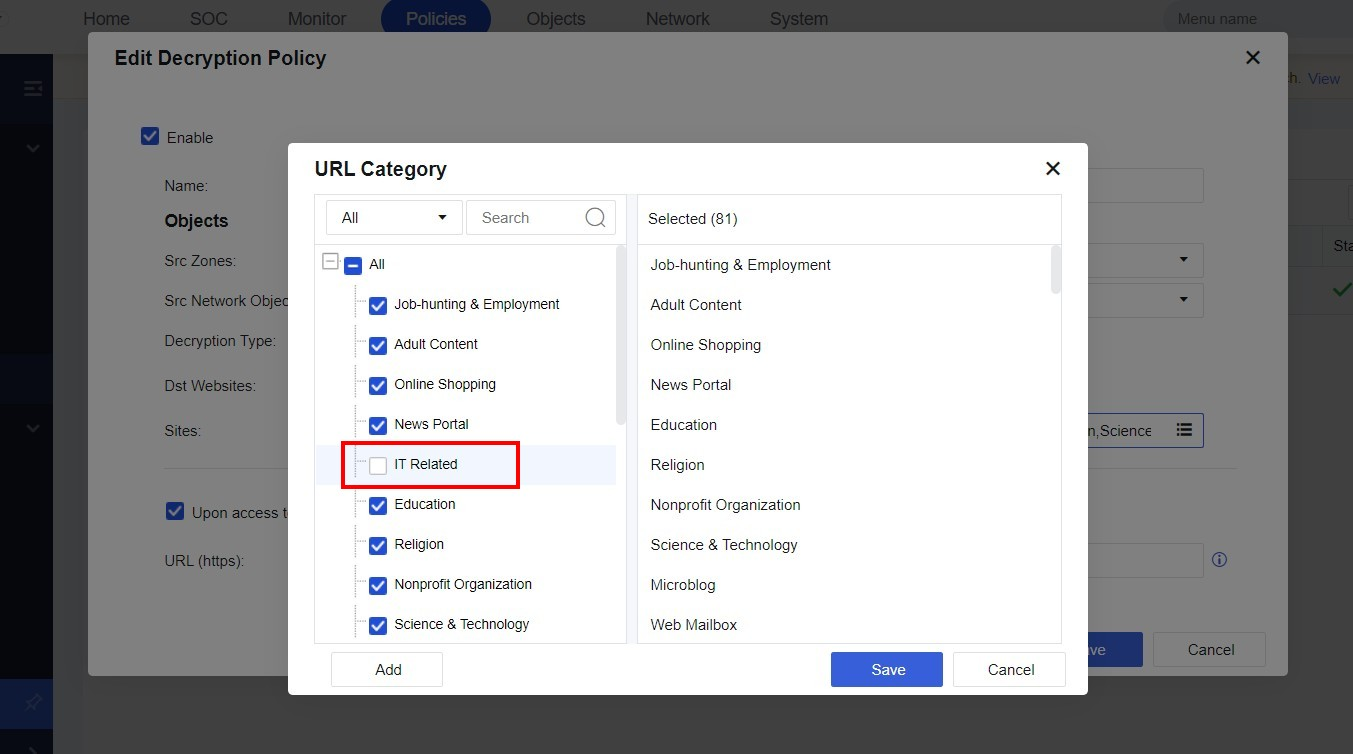Select Microblog in Selected list
Image resolution: width=1353 pixels, height=754 pixels.
point(683,585)
